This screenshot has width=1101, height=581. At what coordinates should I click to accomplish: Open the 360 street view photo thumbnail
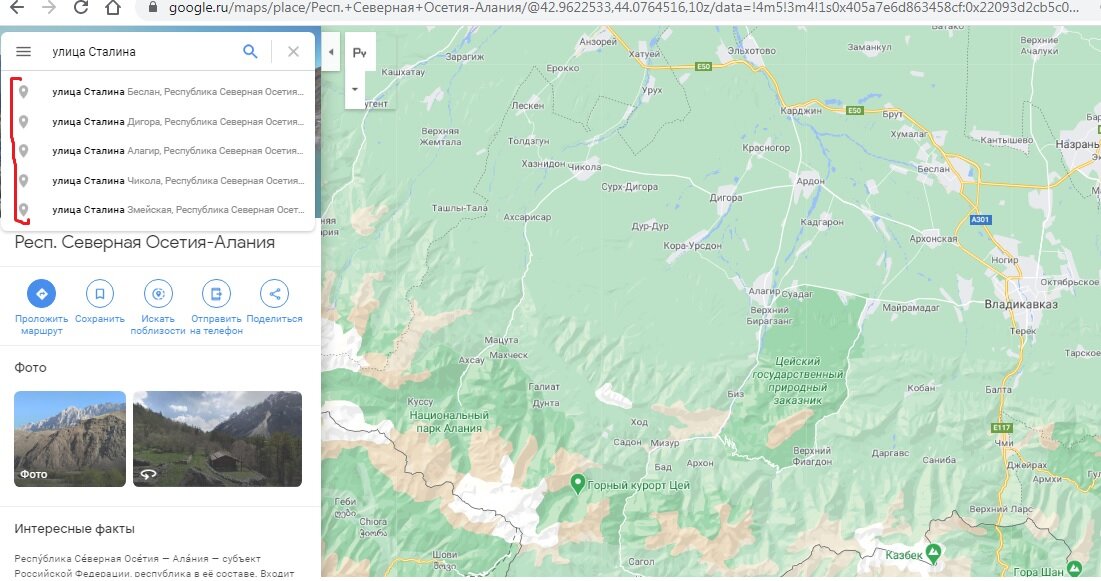point(218,439)
